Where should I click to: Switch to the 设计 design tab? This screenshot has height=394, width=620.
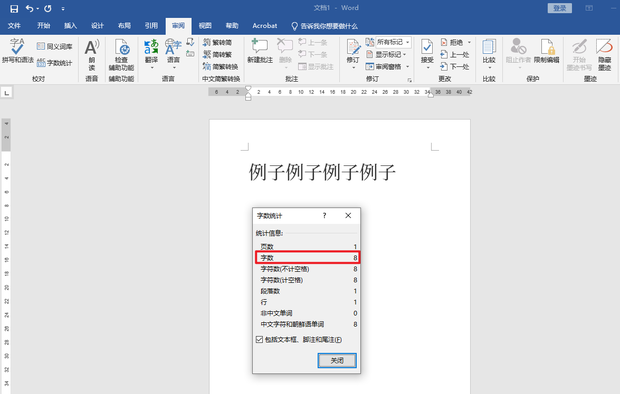97,26
